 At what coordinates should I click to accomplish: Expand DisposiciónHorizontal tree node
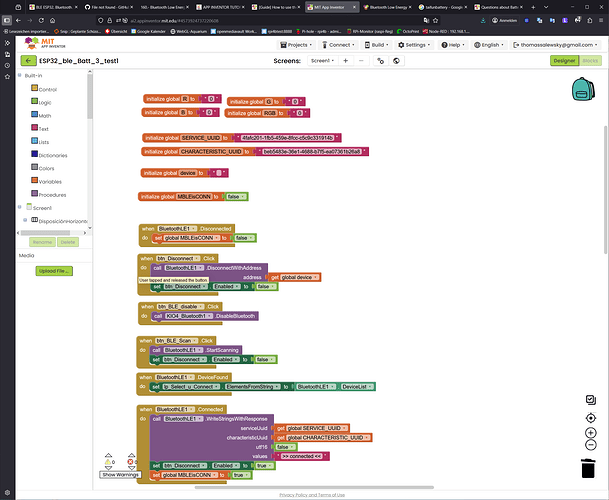coord(25,220)
